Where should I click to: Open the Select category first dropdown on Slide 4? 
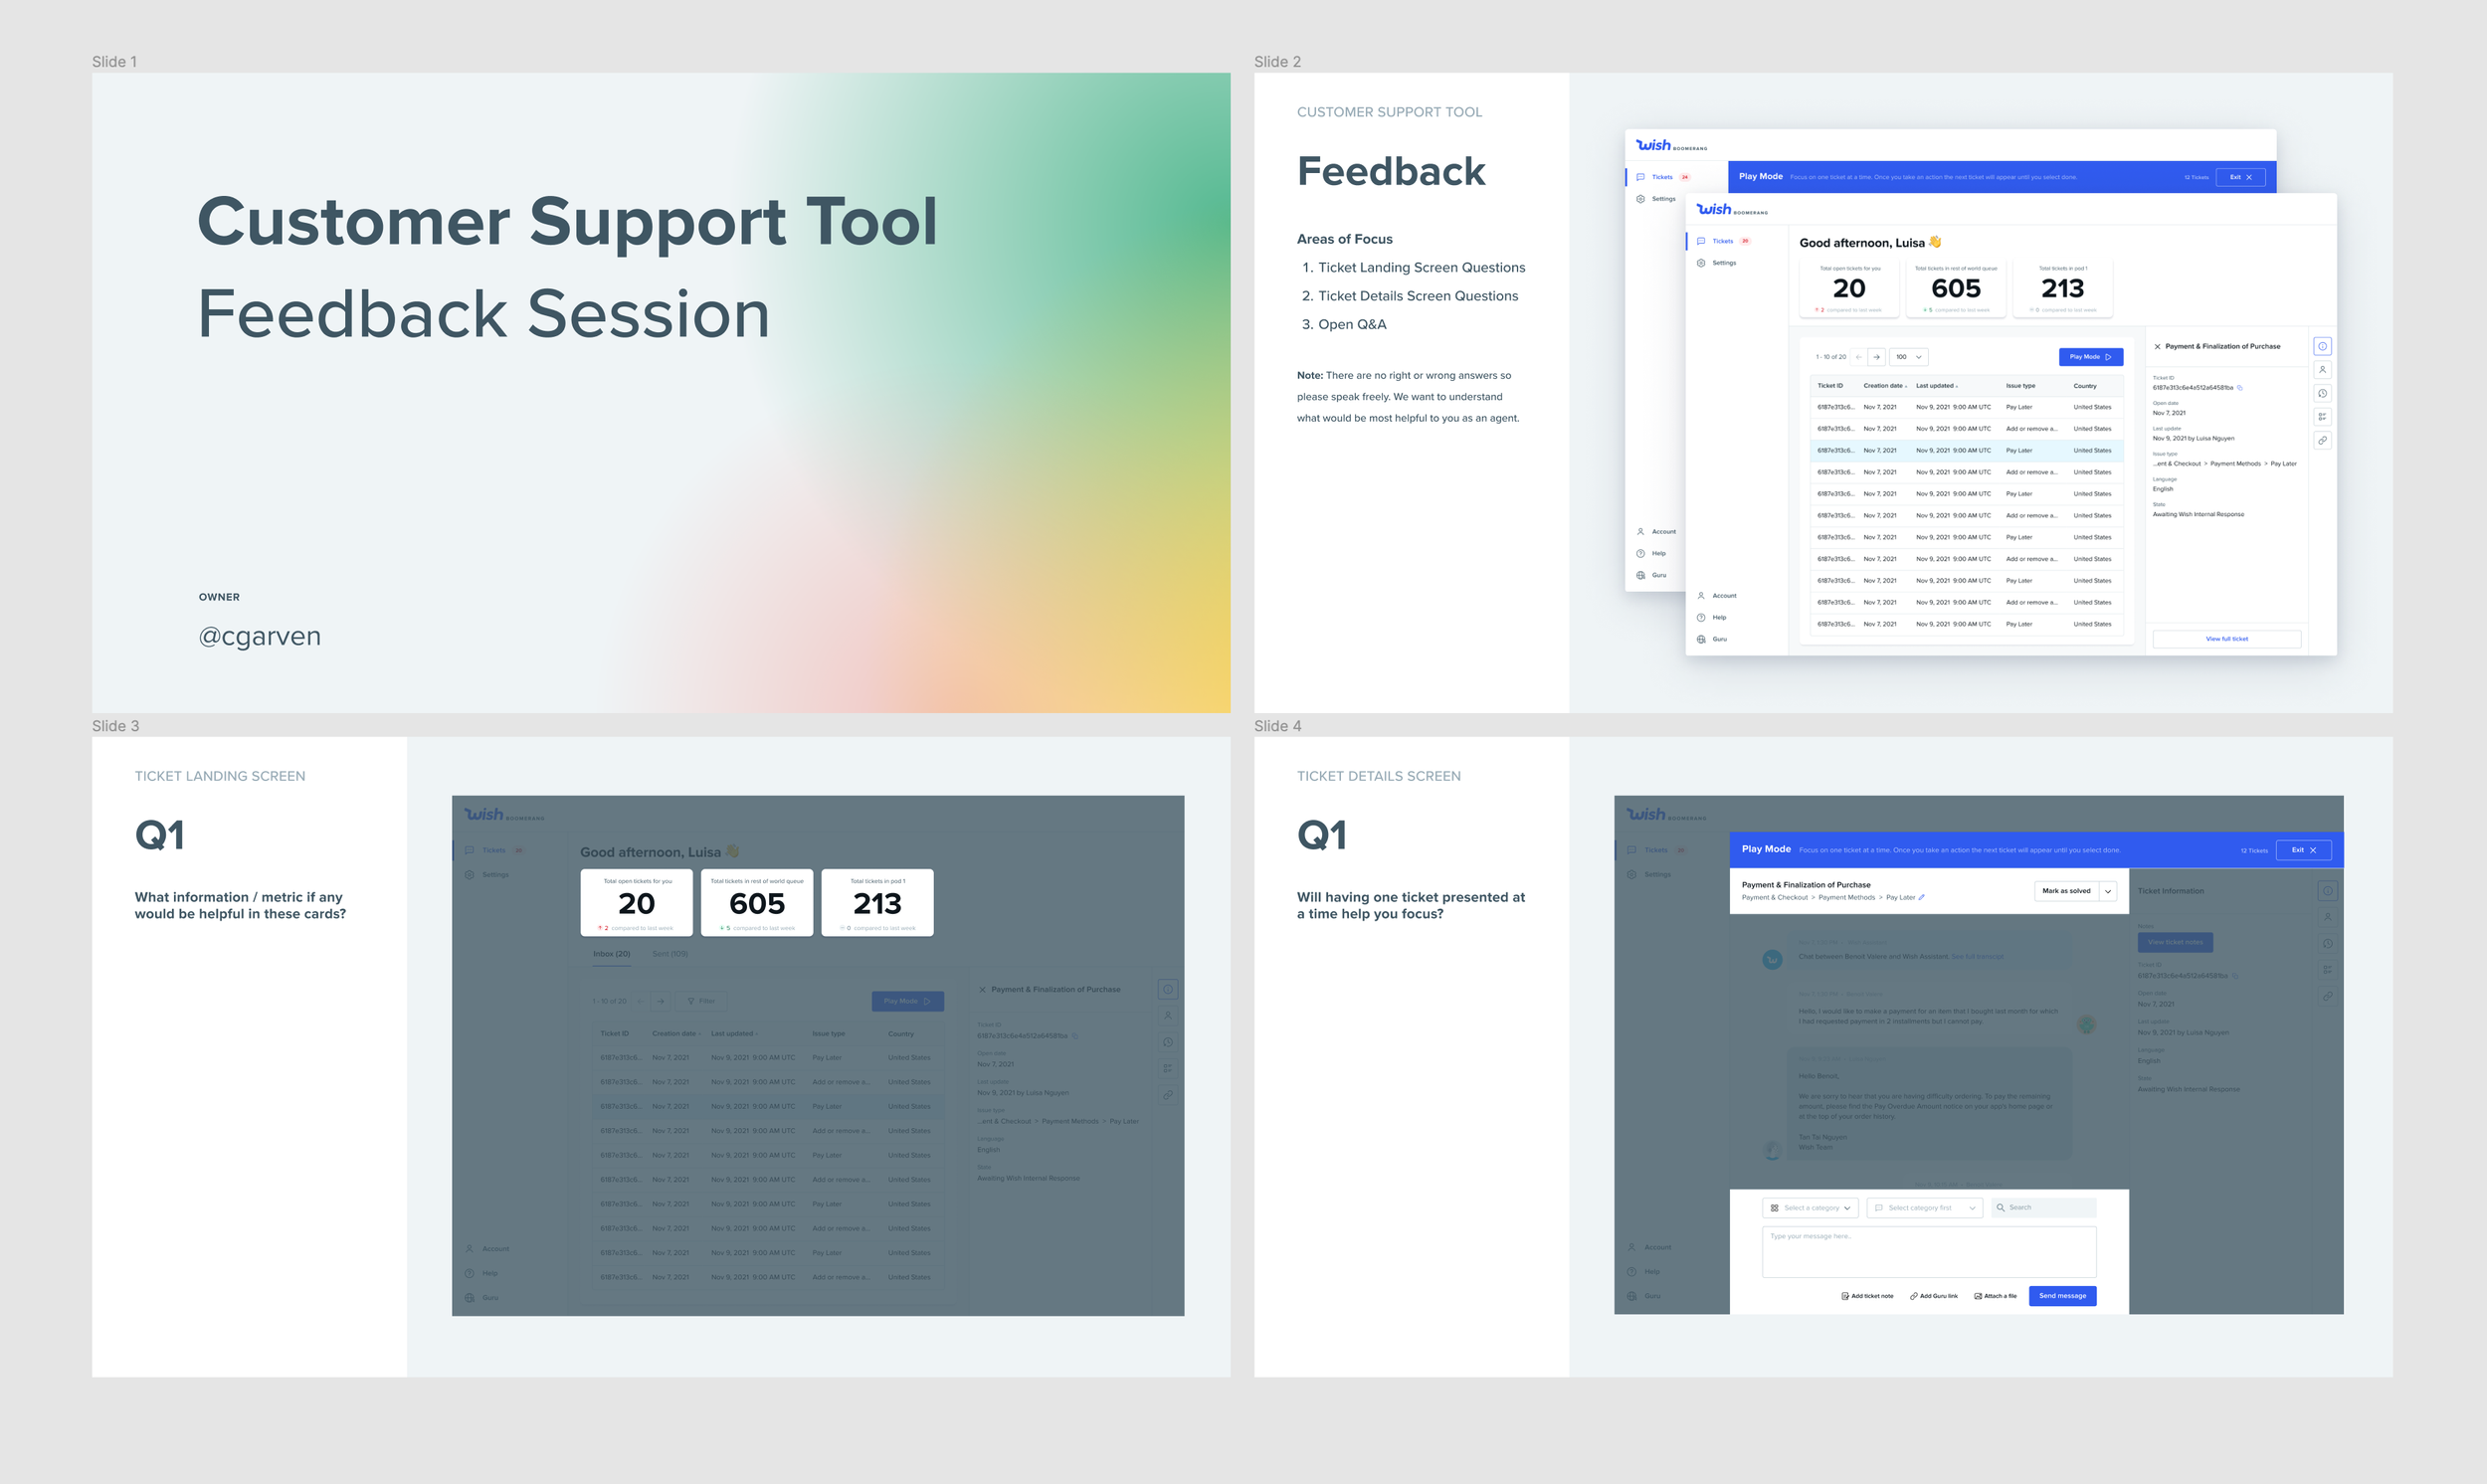[1924, 1208]
